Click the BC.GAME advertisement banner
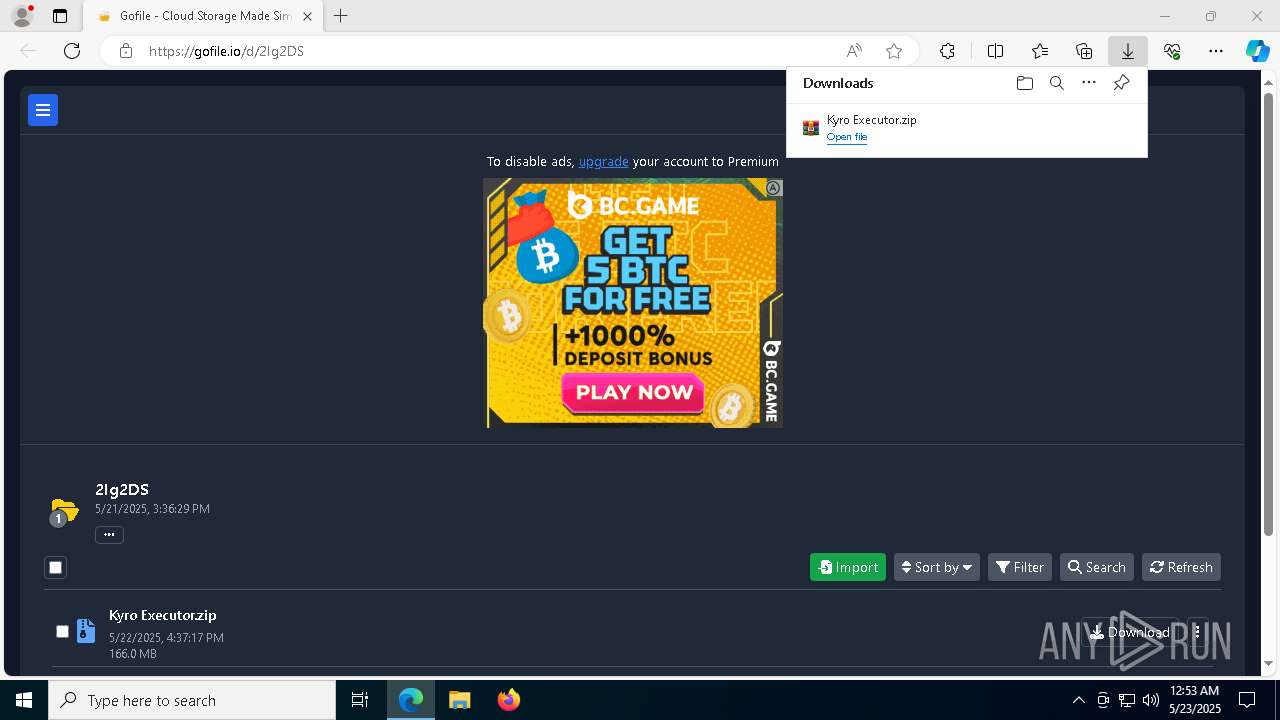1280x720 pixels. click(633, 303)
